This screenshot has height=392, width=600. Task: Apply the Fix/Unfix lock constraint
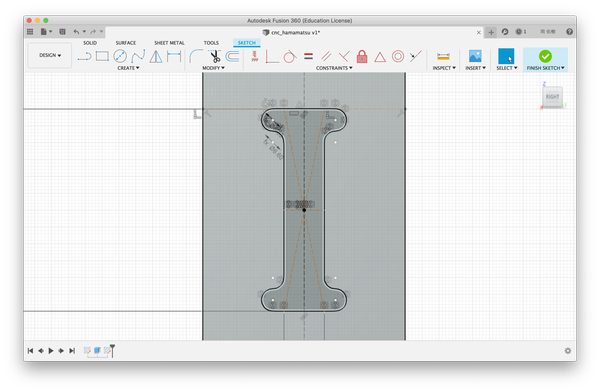[362, 57]
